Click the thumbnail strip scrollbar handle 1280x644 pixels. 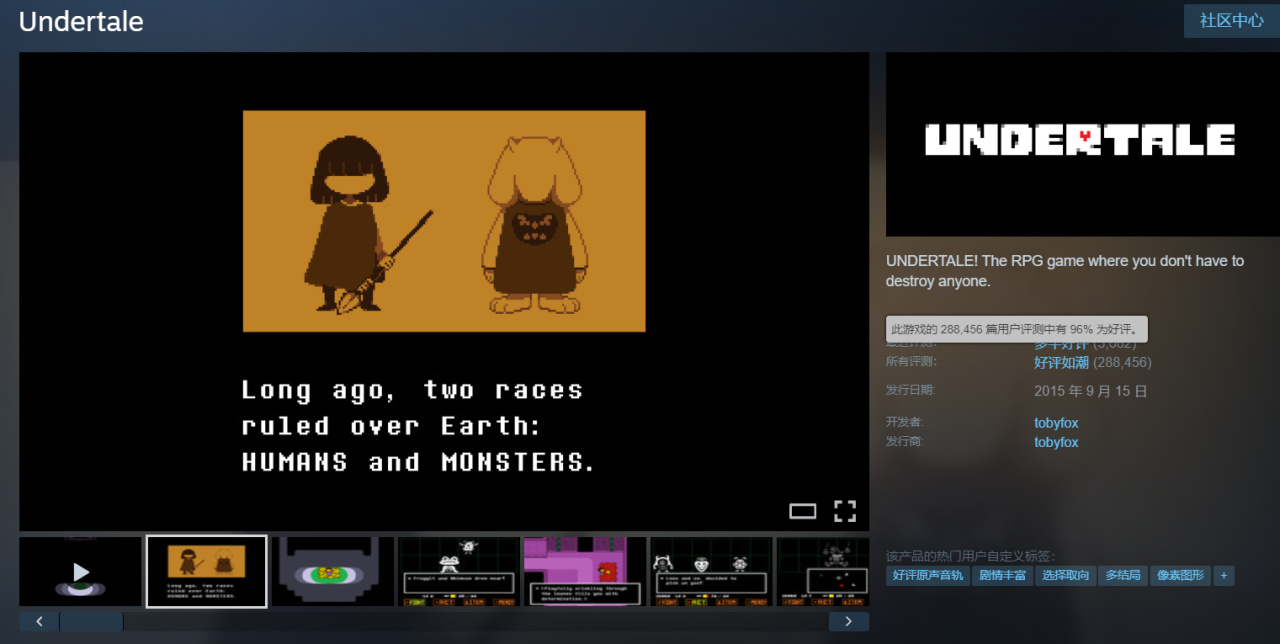[x=91, y=622]
